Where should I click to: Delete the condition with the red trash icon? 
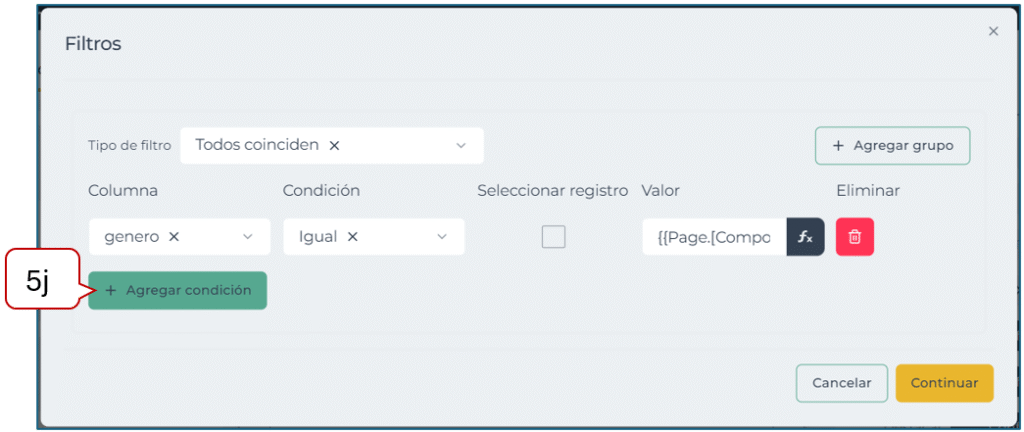pos(855,237)
